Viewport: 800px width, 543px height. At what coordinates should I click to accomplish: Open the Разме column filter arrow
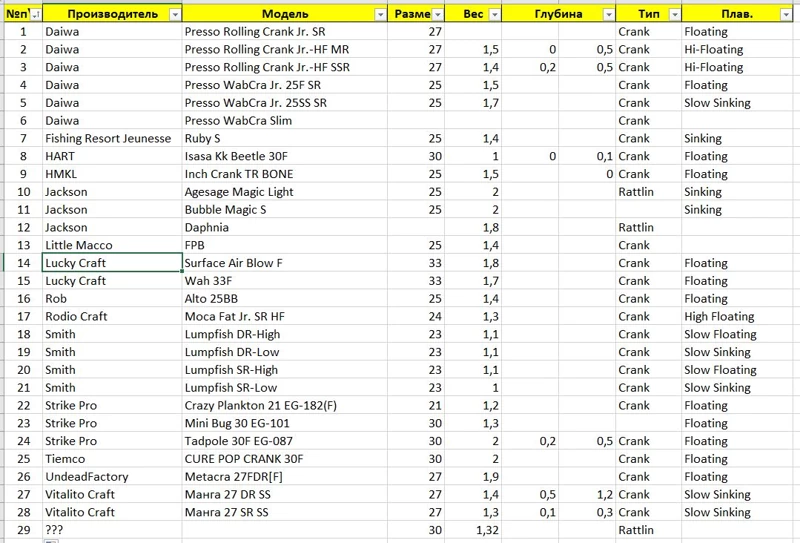[437, 15]
